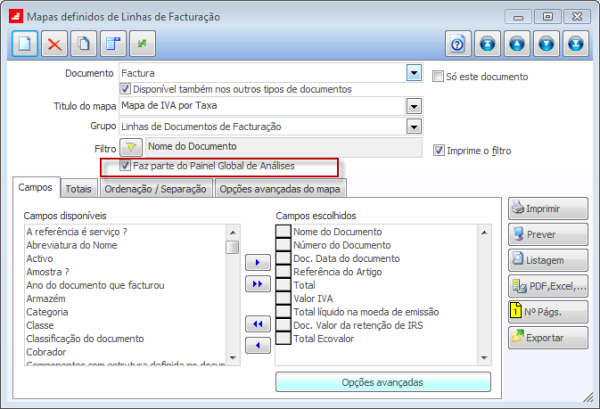Create a new map with blank page icon
This screenshot has width=600, height=409.
25,44
